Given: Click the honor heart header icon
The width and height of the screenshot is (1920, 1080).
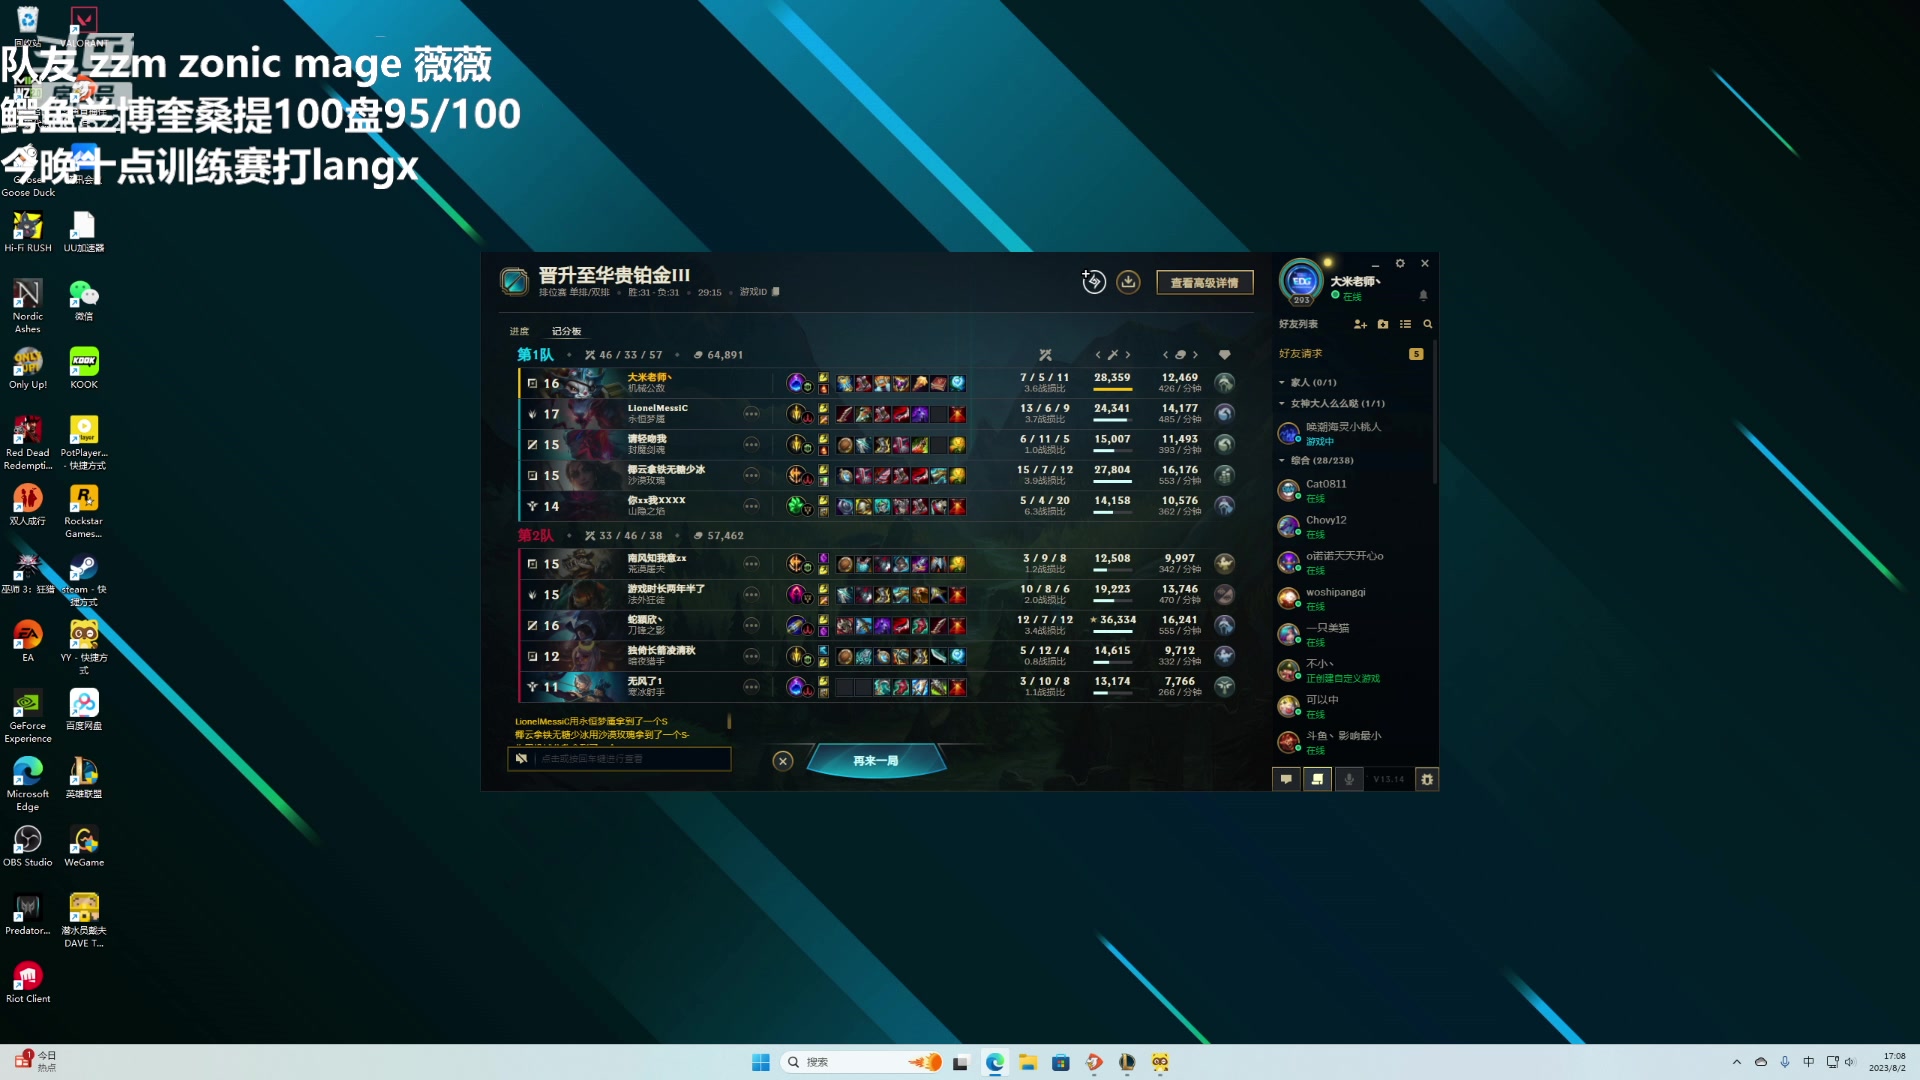Looking at the screenshot, I should pyautogui.click(x=1224, y=355).
